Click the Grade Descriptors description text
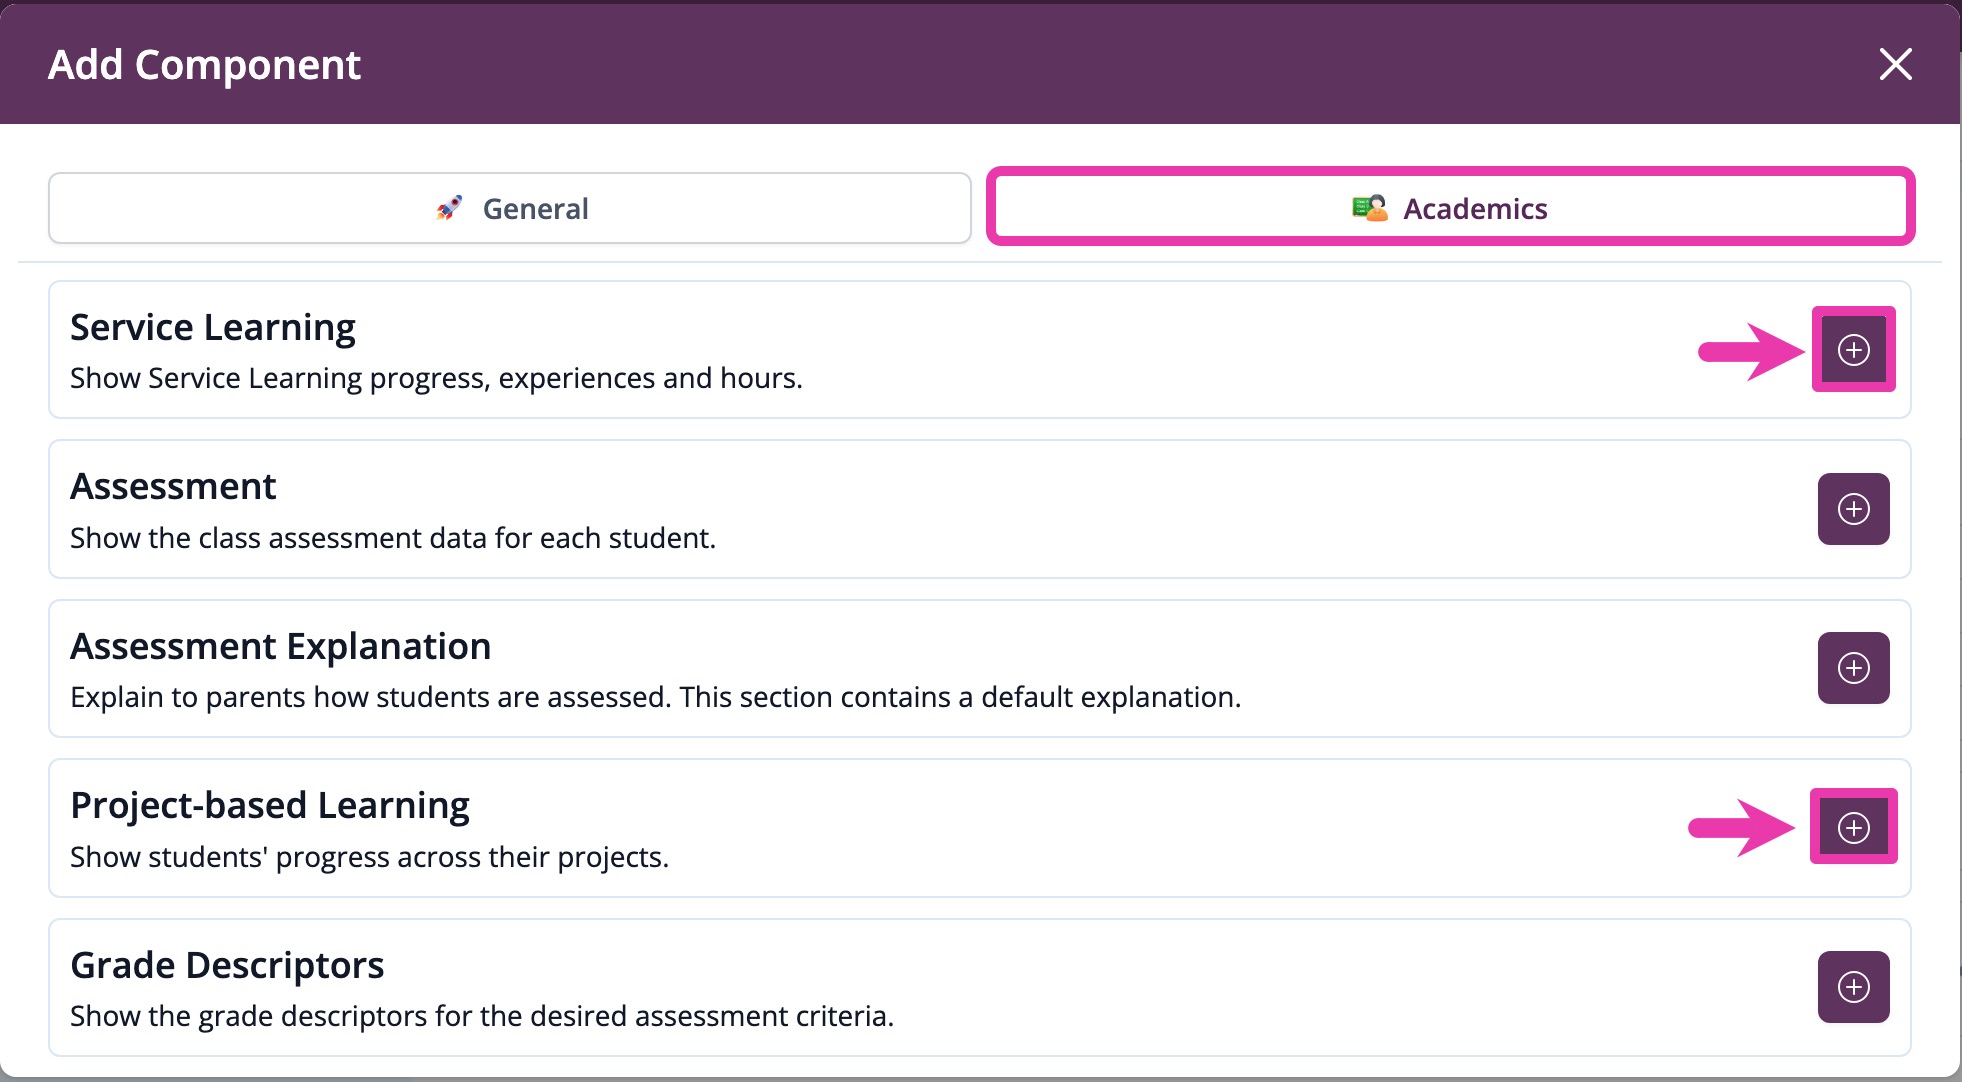Viewport: 1962px width, 1082px height. pos(481,1015)
